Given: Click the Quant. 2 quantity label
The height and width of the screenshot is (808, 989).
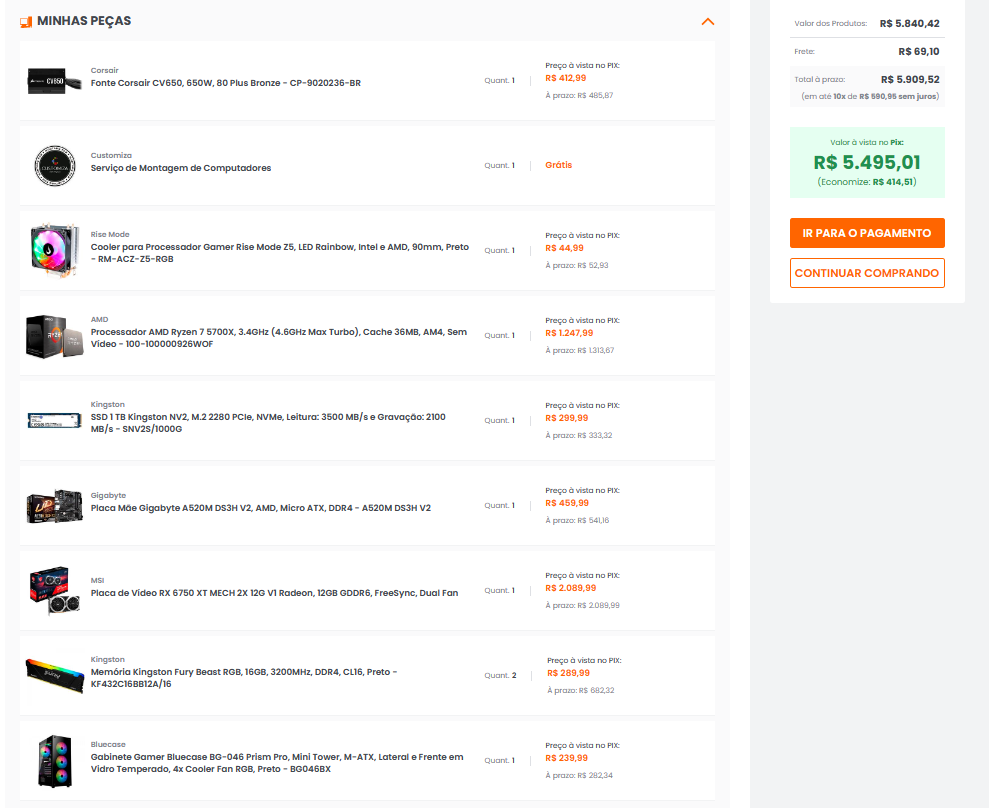Looking at the screenshot, I should (500, 676).
